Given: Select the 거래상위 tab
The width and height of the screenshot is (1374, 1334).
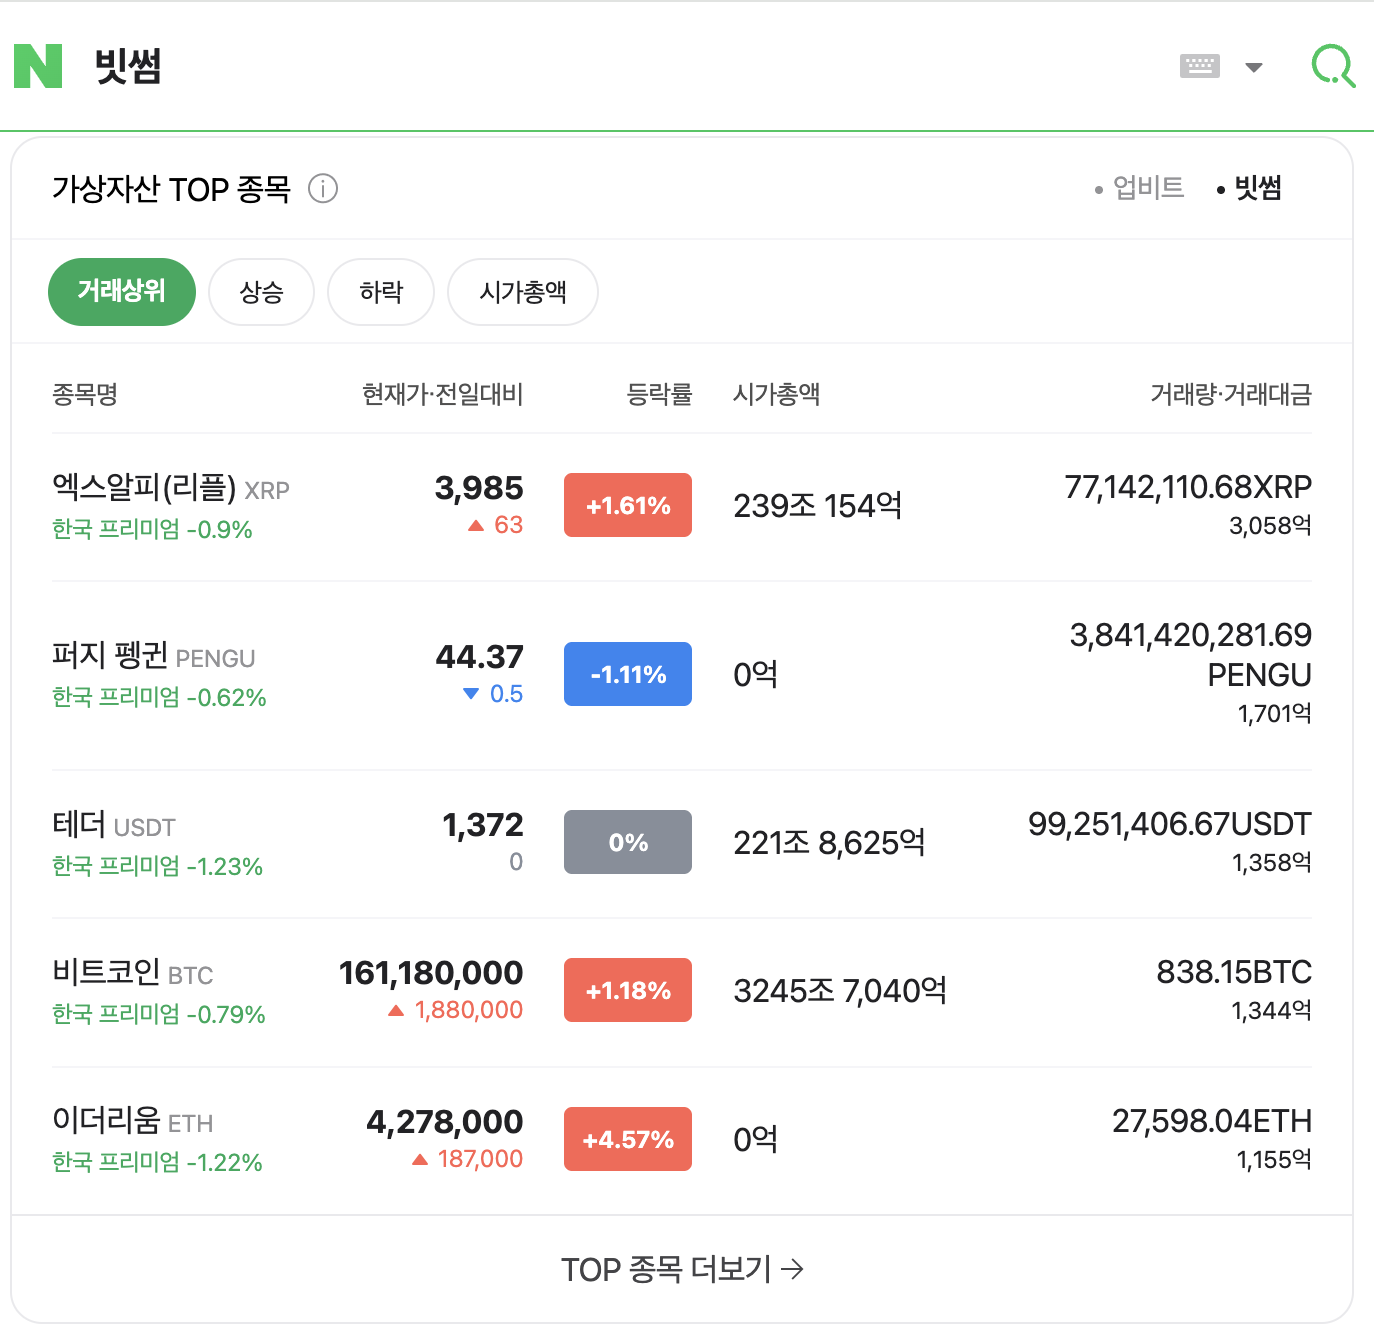Looking at the screenshot, I should click(x=122, y=292).
